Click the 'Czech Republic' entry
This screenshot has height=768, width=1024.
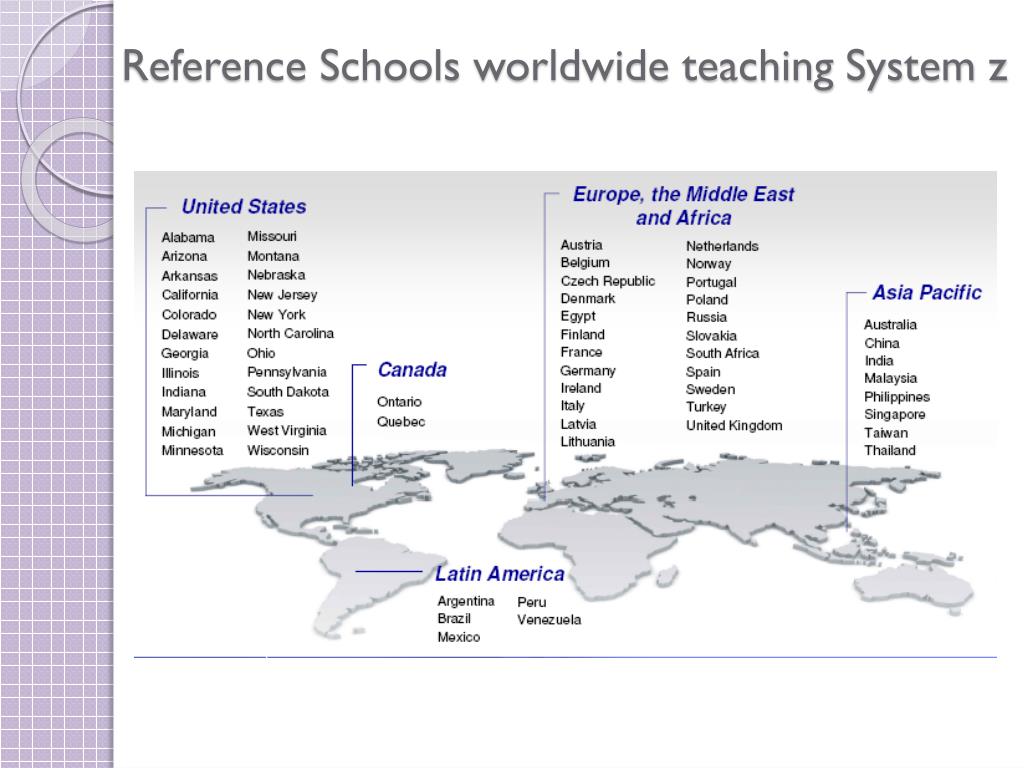click(607, 281)
